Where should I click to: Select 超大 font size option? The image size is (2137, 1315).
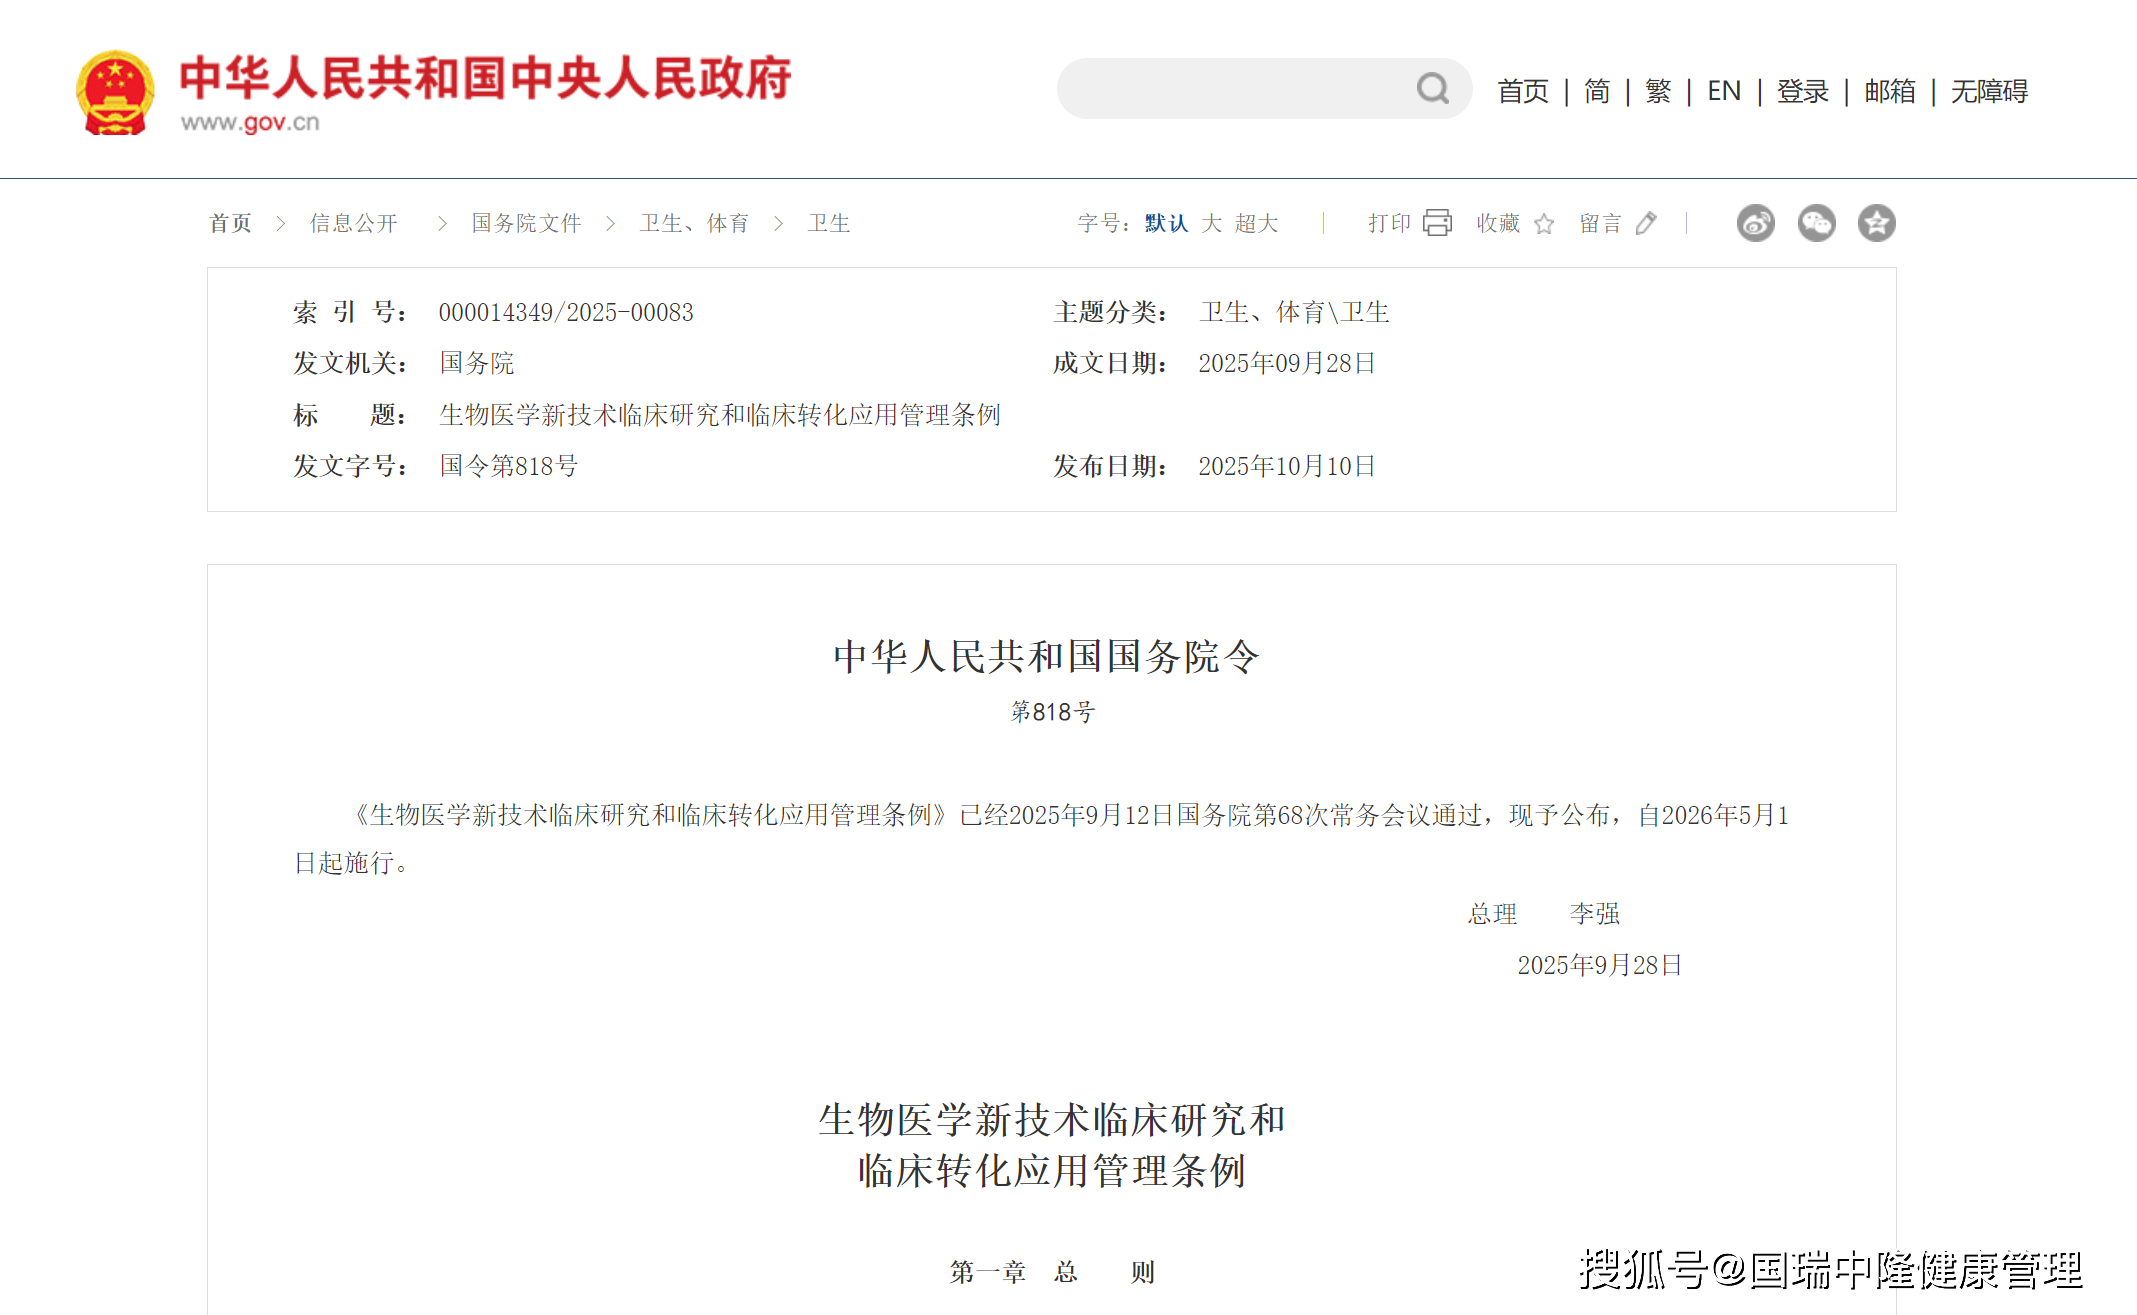pyautogui.click(x=1256, y=223)
